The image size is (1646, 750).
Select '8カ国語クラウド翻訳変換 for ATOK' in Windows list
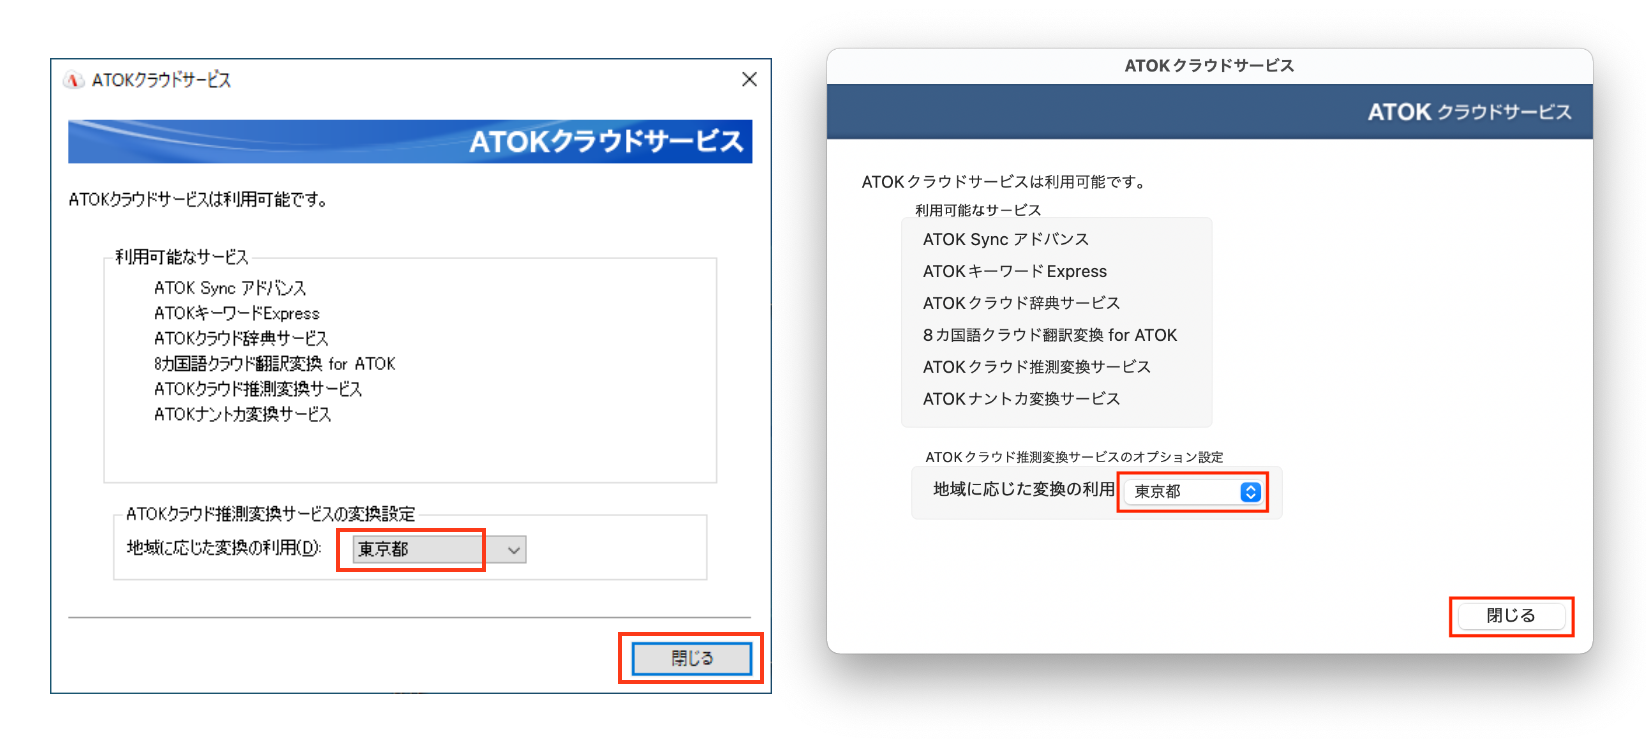275,363
